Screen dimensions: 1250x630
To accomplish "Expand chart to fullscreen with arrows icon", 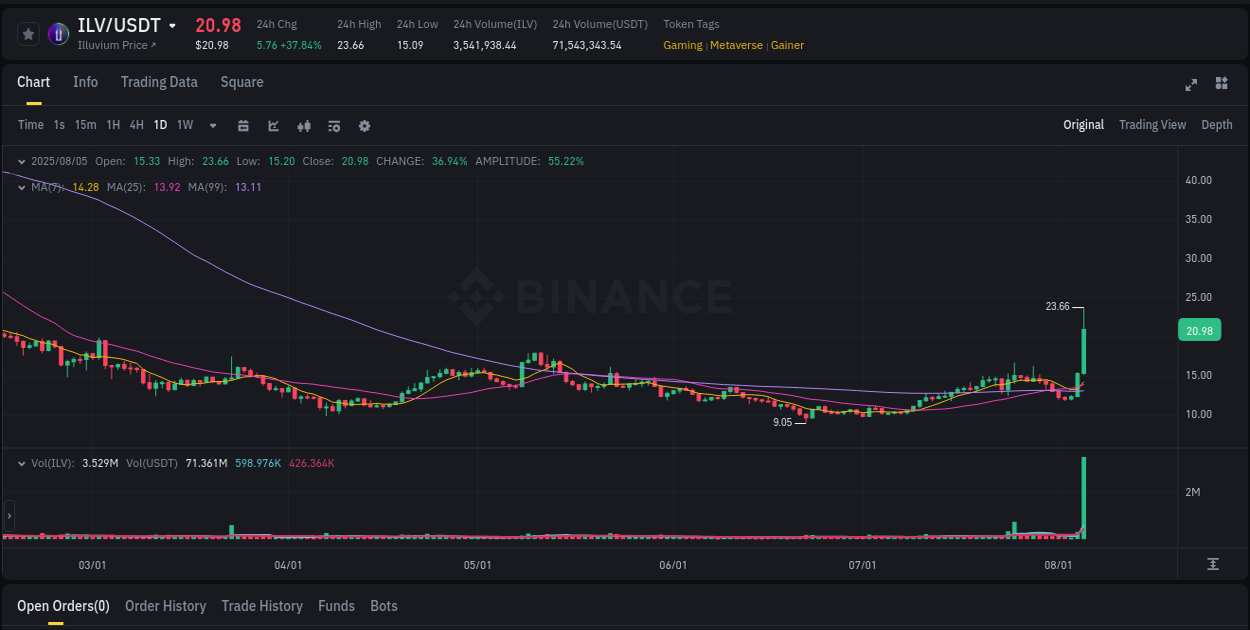I will pyautogui.click(x=1191, y=85).
